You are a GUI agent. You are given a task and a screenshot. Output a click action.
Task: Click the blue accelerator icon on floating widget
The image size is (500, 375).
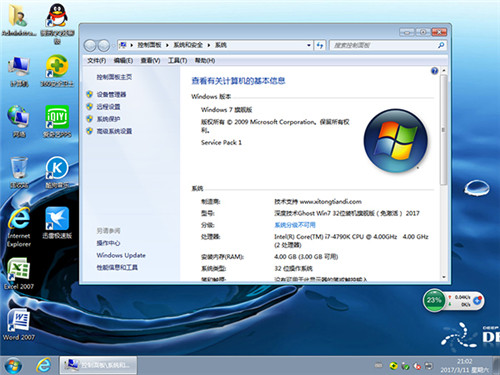(477, 300)
